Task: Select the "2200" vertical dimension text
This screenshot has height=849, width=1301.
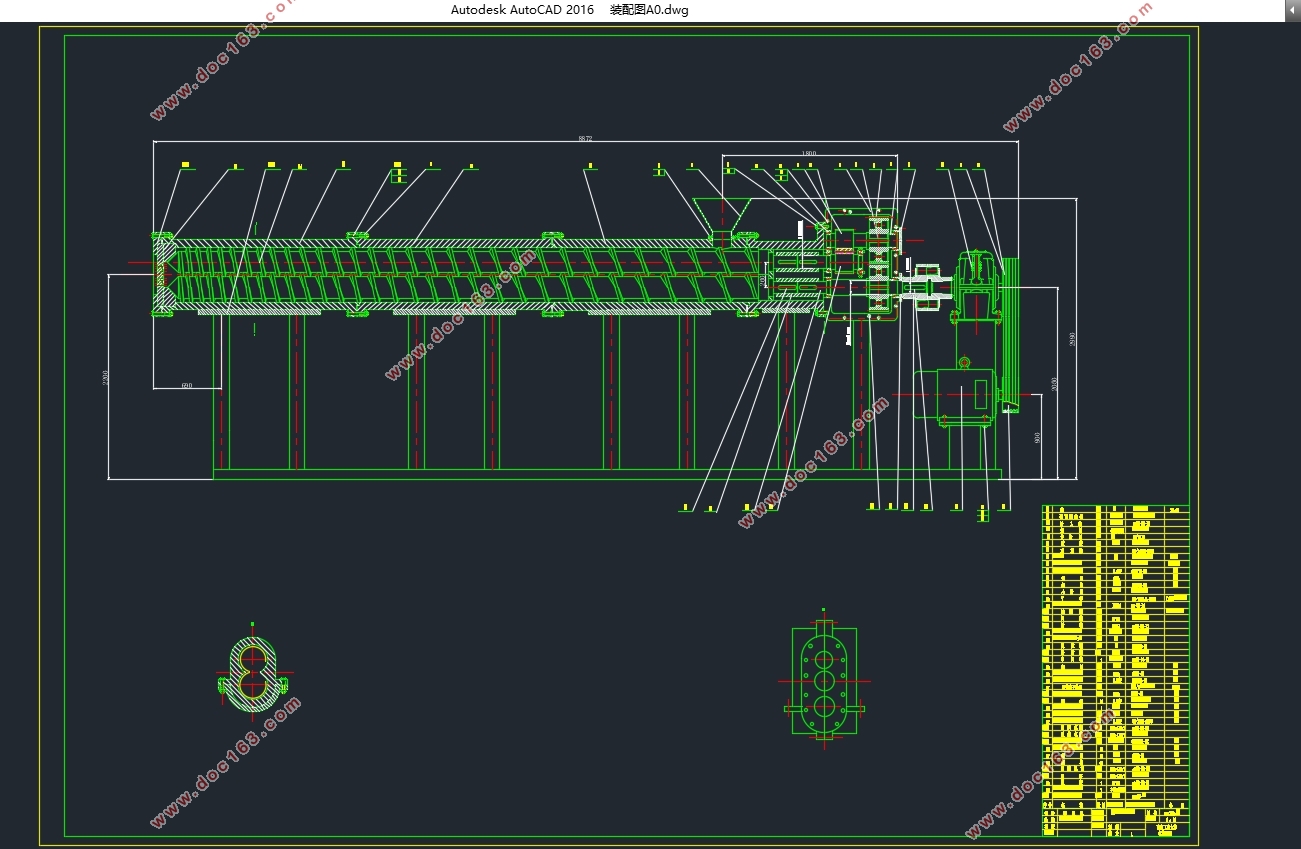Action: pos(106,378)
